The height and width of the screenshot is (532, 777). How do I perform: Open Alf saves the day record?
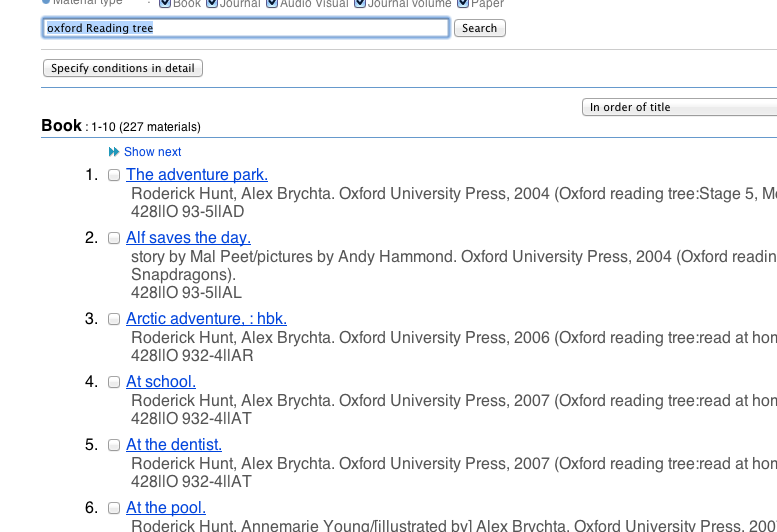pos(188,238)
